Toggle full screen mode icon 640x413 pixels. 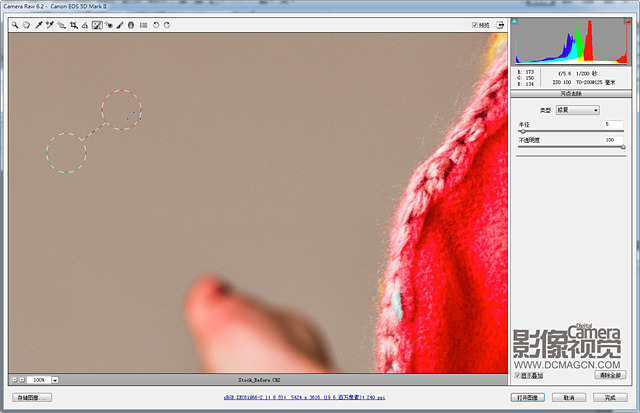click(500, 25)
